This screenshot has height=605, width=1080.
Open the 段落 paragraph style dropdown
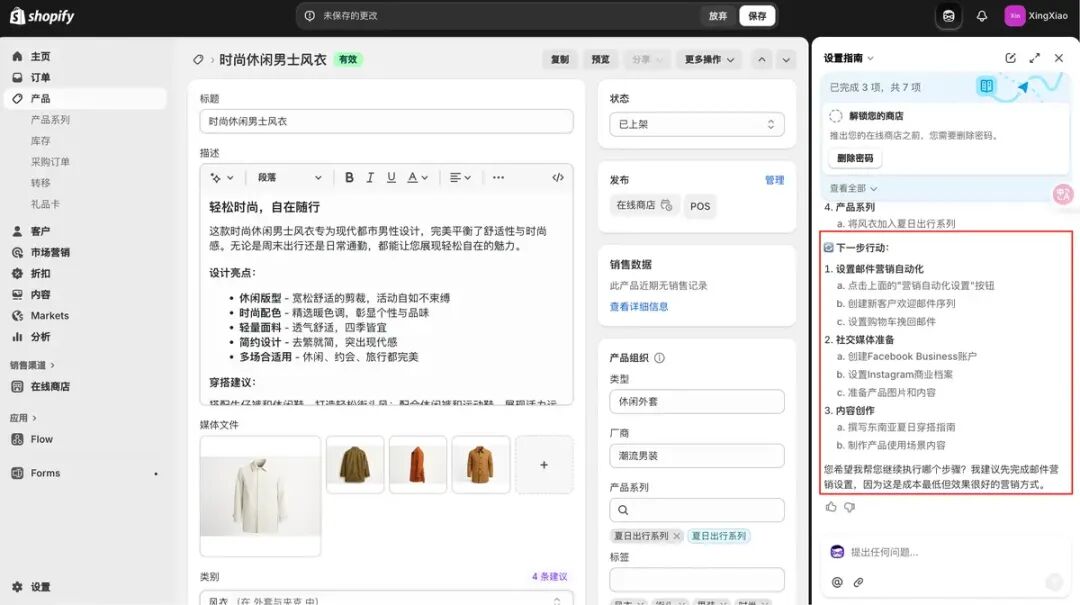pyautogui.click(x=290, y=178)
